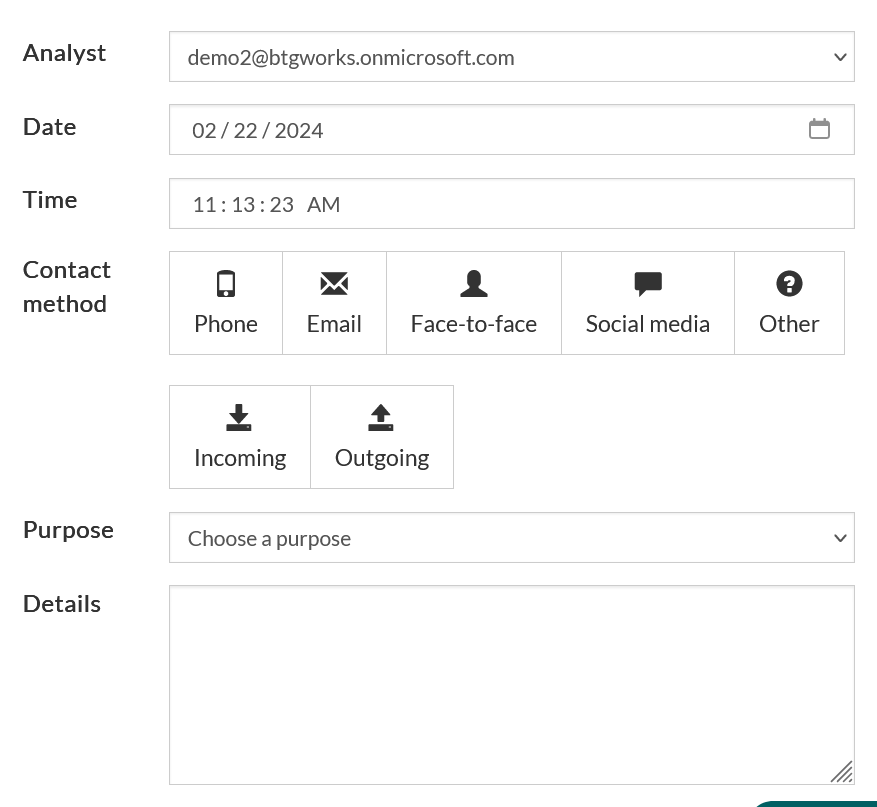The image size is (877, 807).
Task: Click the AM period in Time field
Action: (323, 205)
